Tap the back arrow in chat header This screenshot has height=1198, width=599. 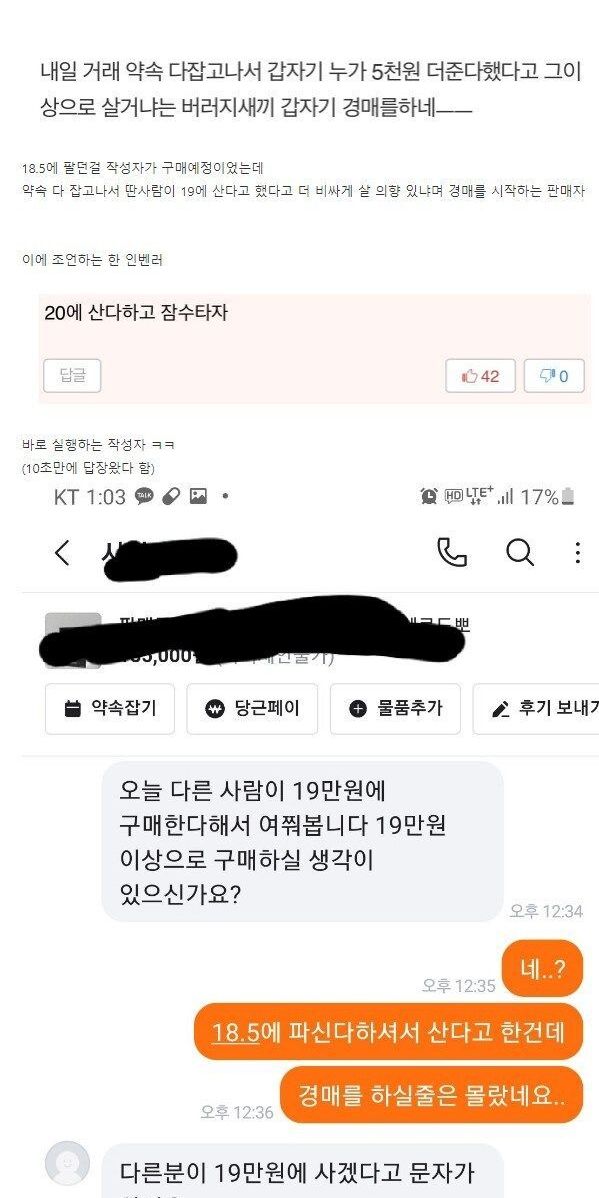pyautogui.click(x=63, y=552)
